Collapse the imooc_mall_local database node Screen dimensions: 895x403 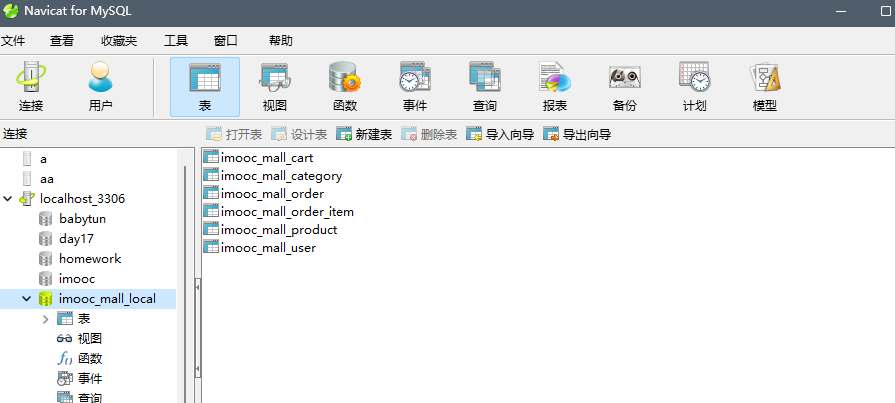tap(26, 299)
